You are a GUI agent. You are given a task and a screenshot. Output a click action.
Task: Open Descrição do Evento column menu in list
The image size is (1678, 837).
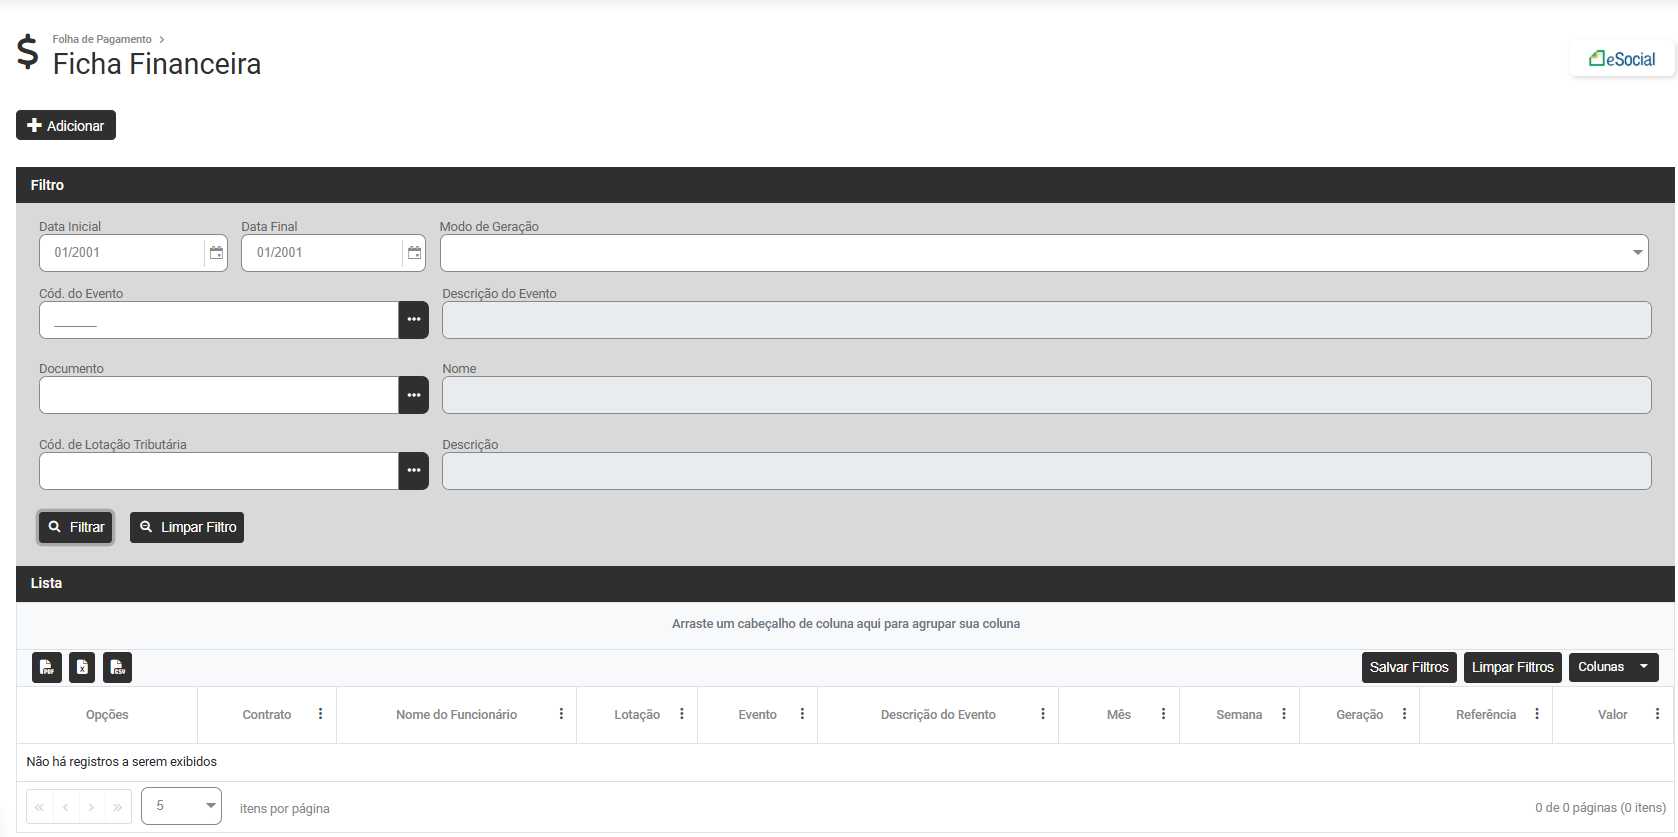1043,714
